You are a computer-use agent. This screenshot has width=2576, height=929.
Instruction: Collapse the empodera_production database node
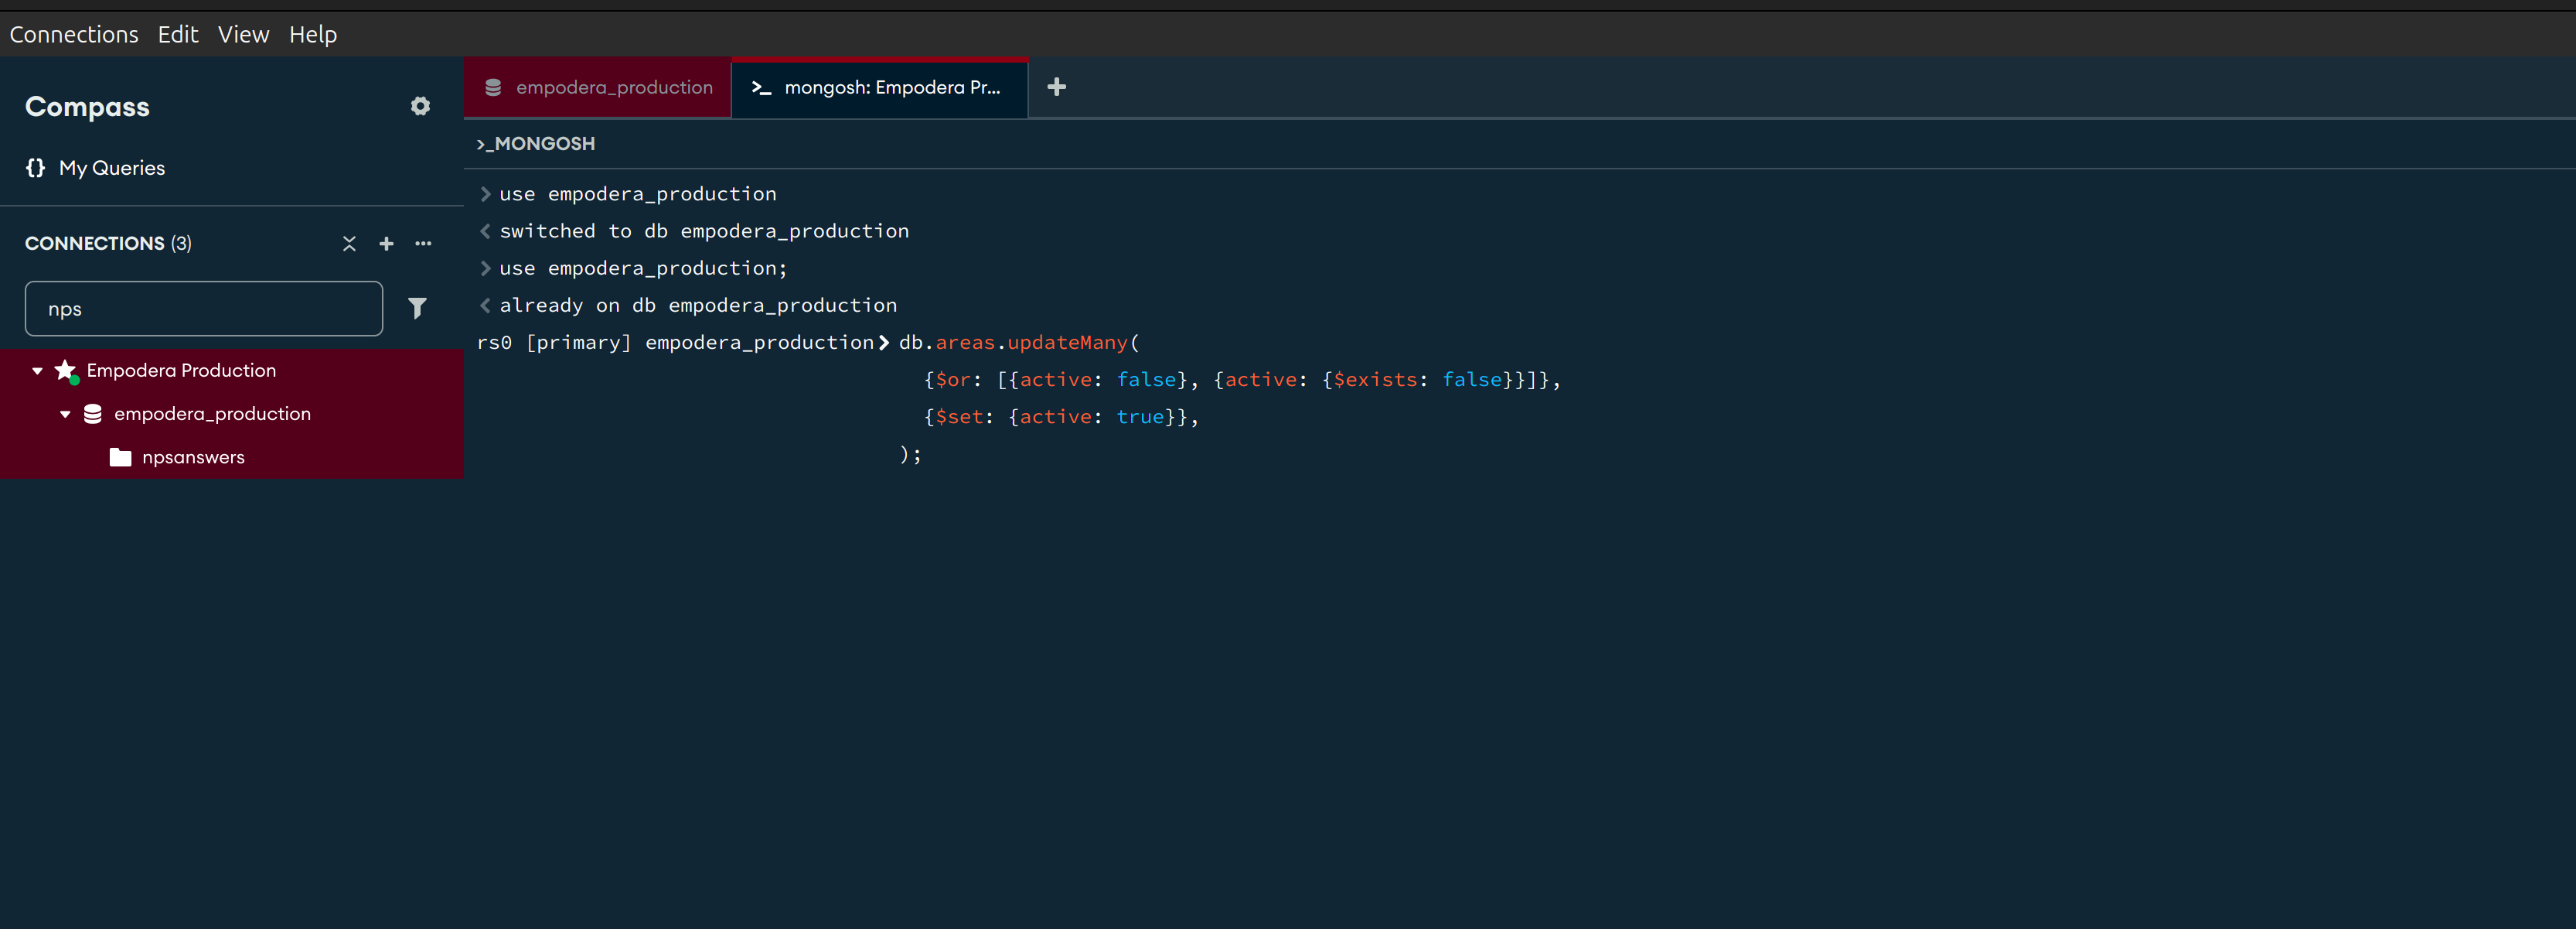click(x=65, y=414)
